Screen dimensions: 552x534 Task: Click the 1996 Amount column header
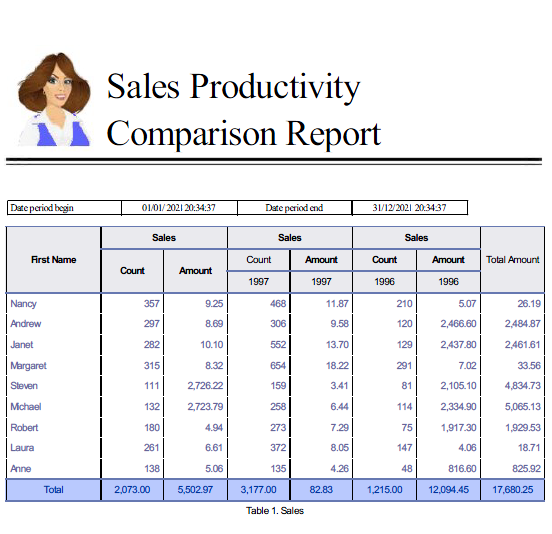pos(448,260)
